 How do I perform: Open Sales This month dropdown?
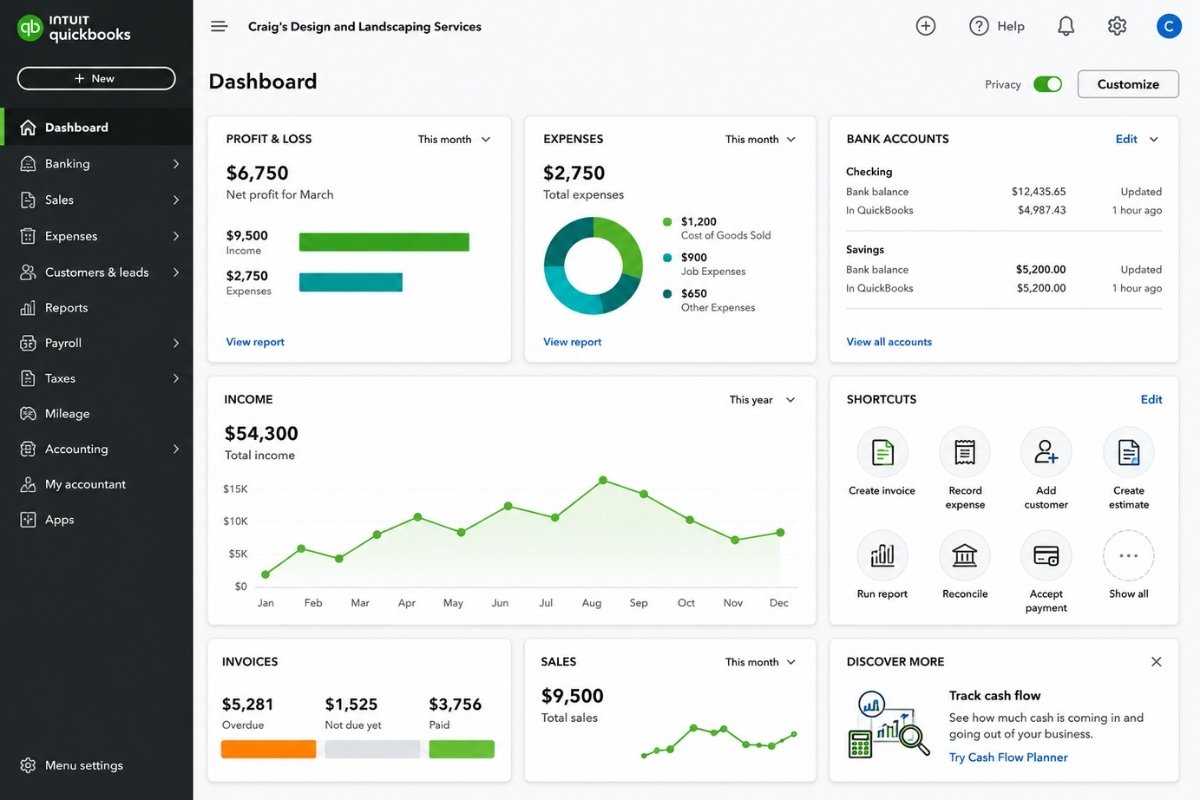pos(761,662)
